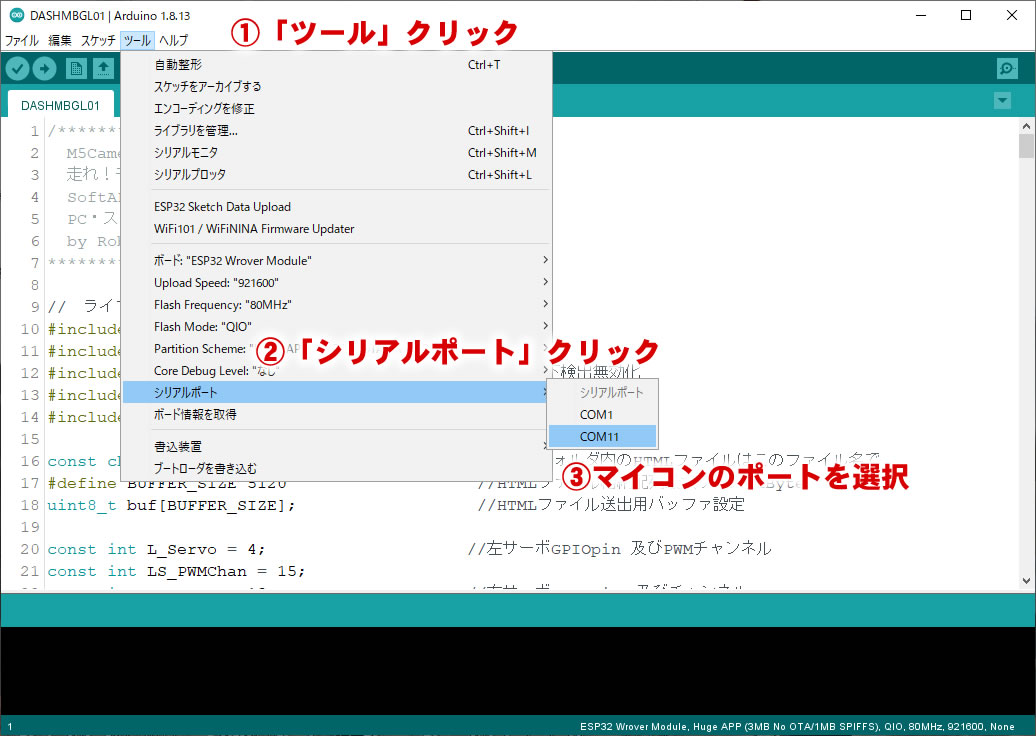Image resolution: width=1036 pixels, height=736 pixels.
Task: Choose エンコーディングを修正 menu entry
Action: tap(337, 108)
